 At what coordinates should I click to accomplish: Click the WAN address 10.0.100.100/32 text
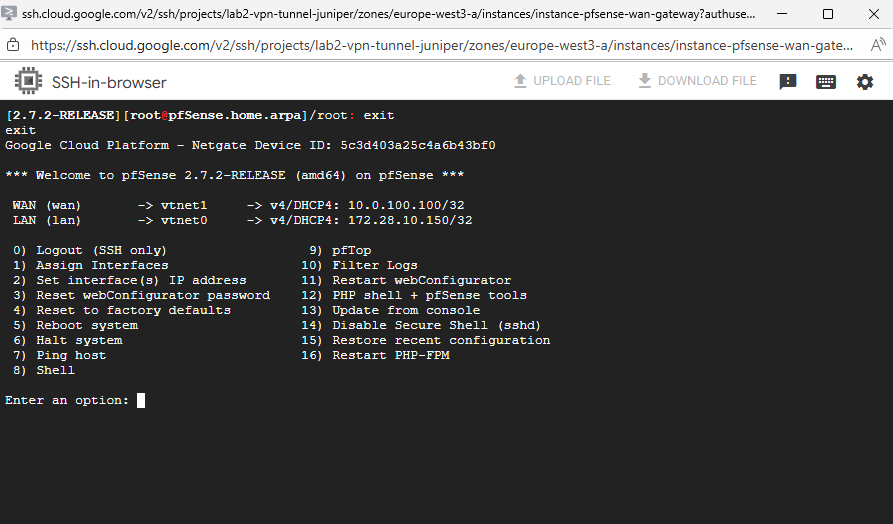tap(410, 205)
